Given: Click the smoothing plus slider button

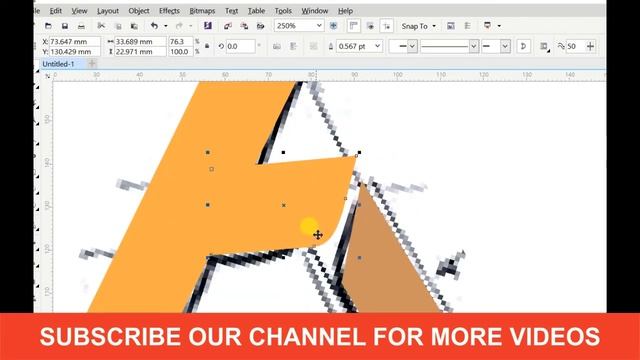Looking at the screenshot, I should pyautogui.click(x=591, y=46).
